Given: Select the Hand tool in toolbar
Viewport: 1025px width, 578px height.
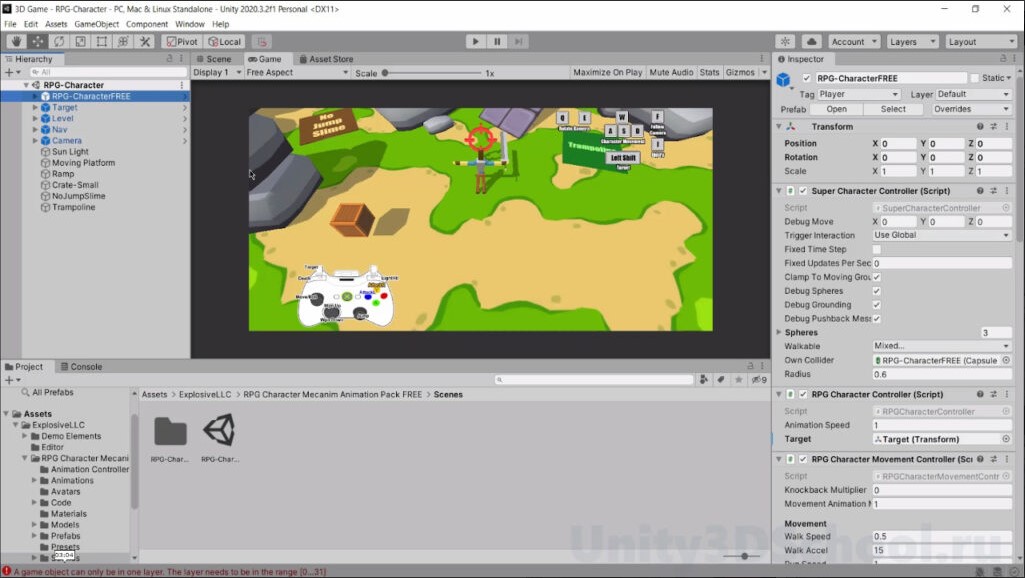Looking at the screenshot, I should tap(16, 41).
